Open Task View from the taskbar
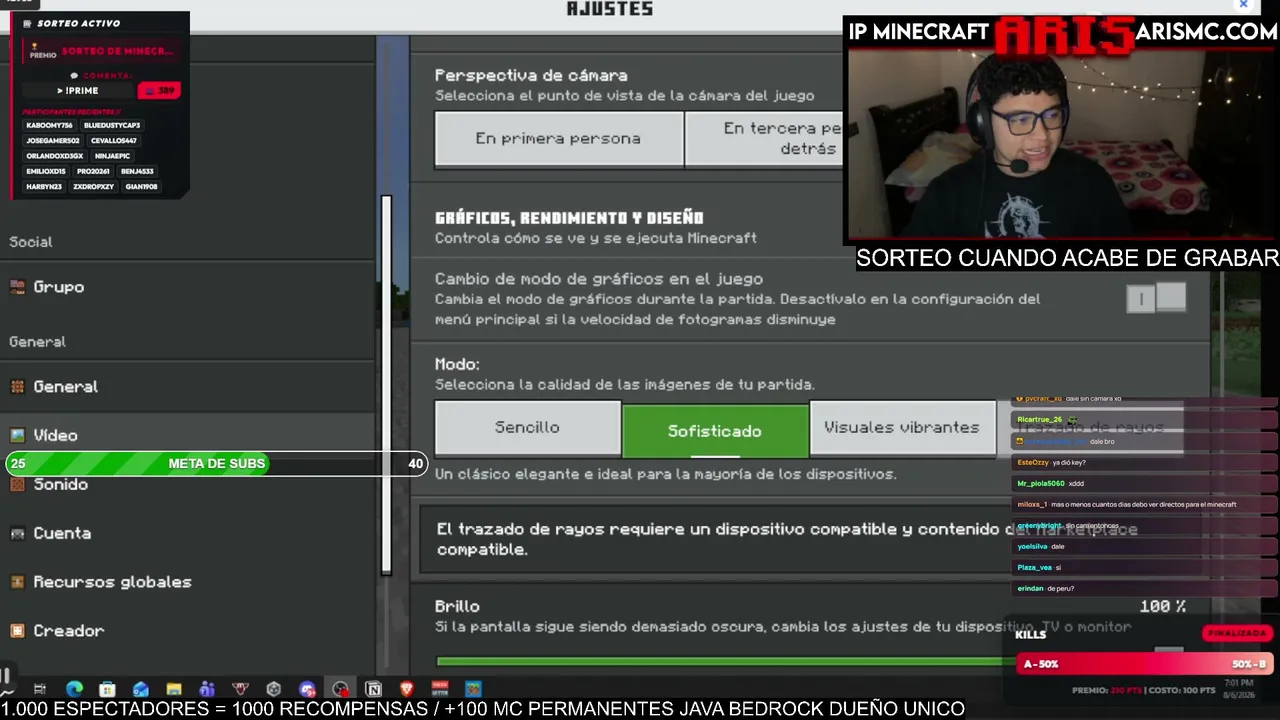 [40, 689]
